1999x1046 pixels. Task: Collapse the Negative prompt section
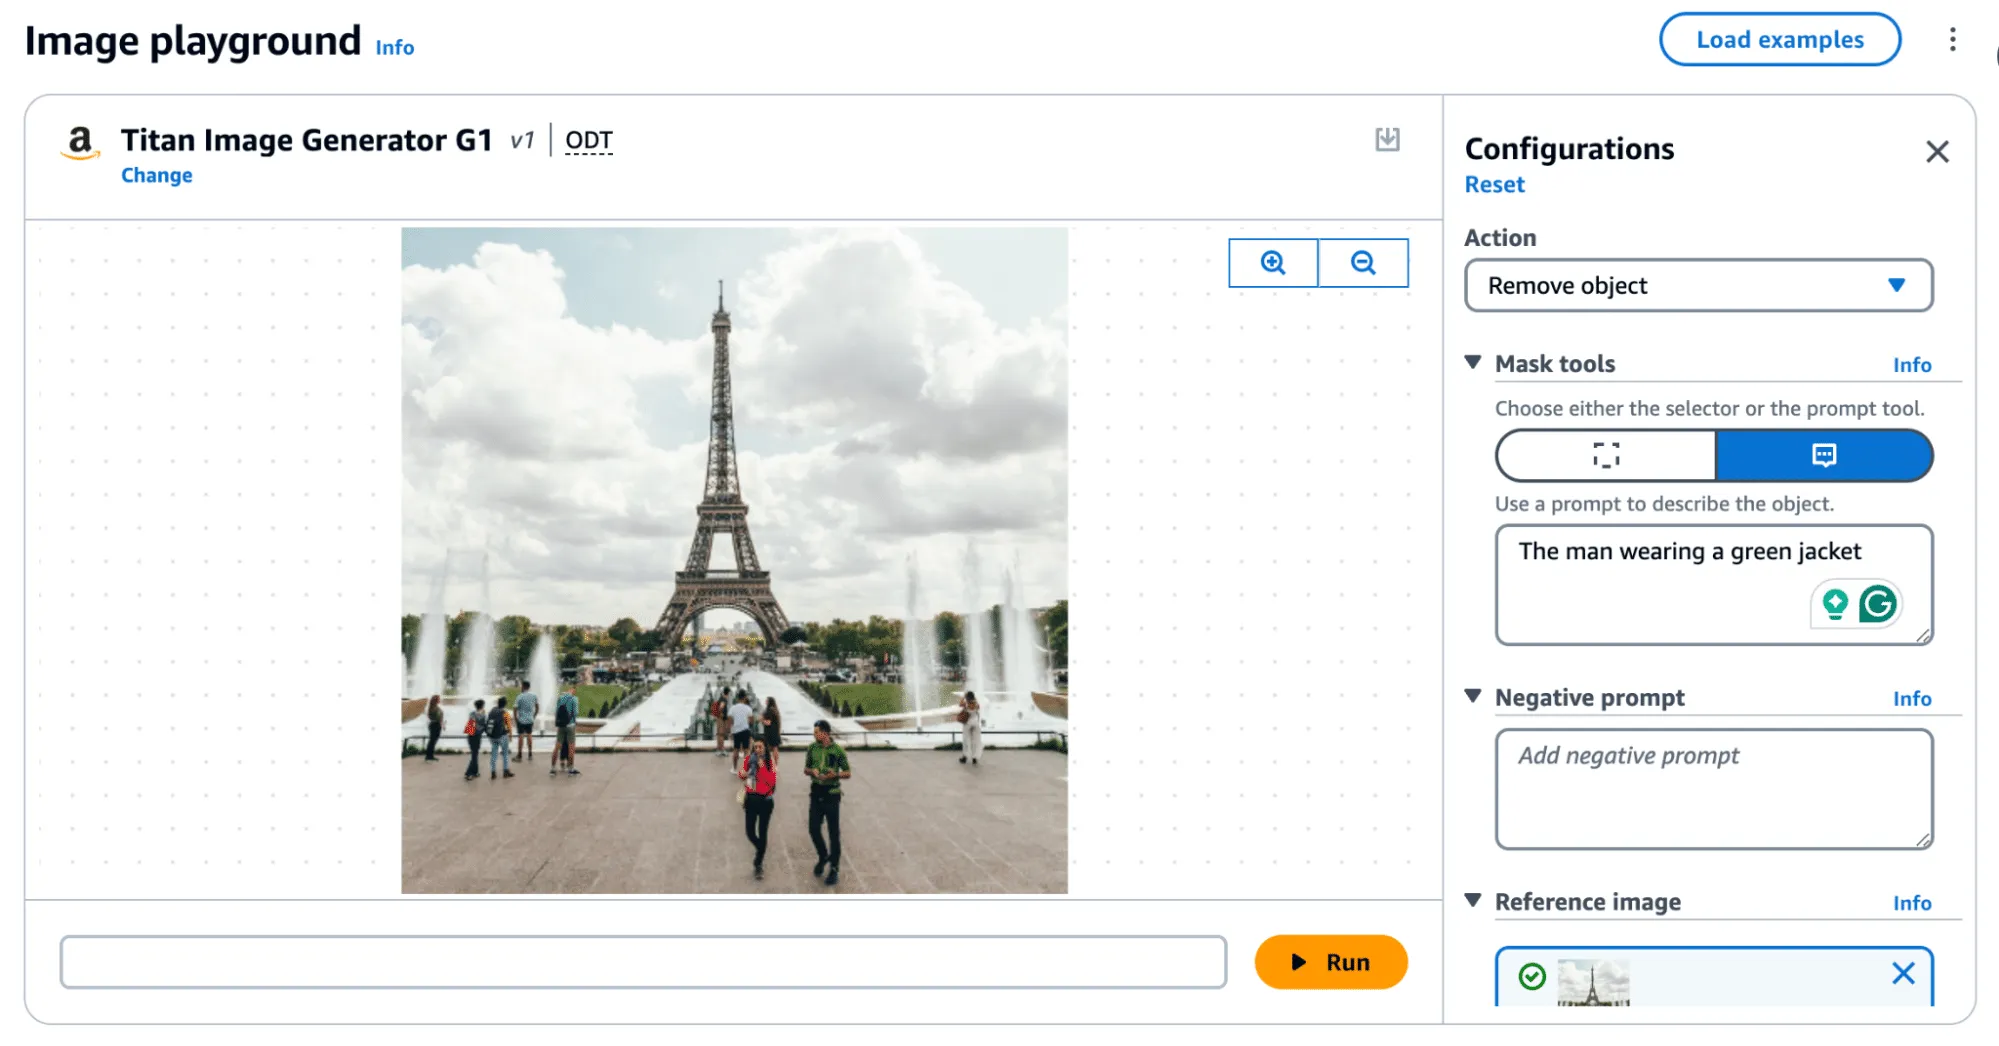pyautogui.click(x=1473, y=697)
